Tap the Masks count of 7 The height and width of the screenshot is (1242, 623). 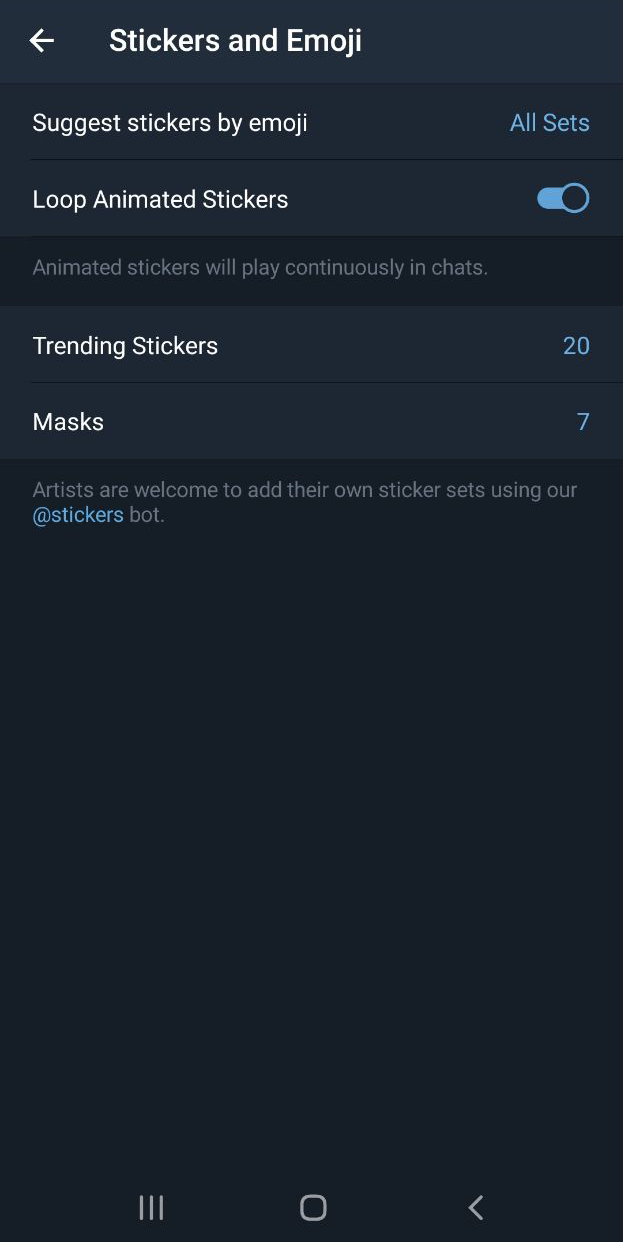coord(583,422)
